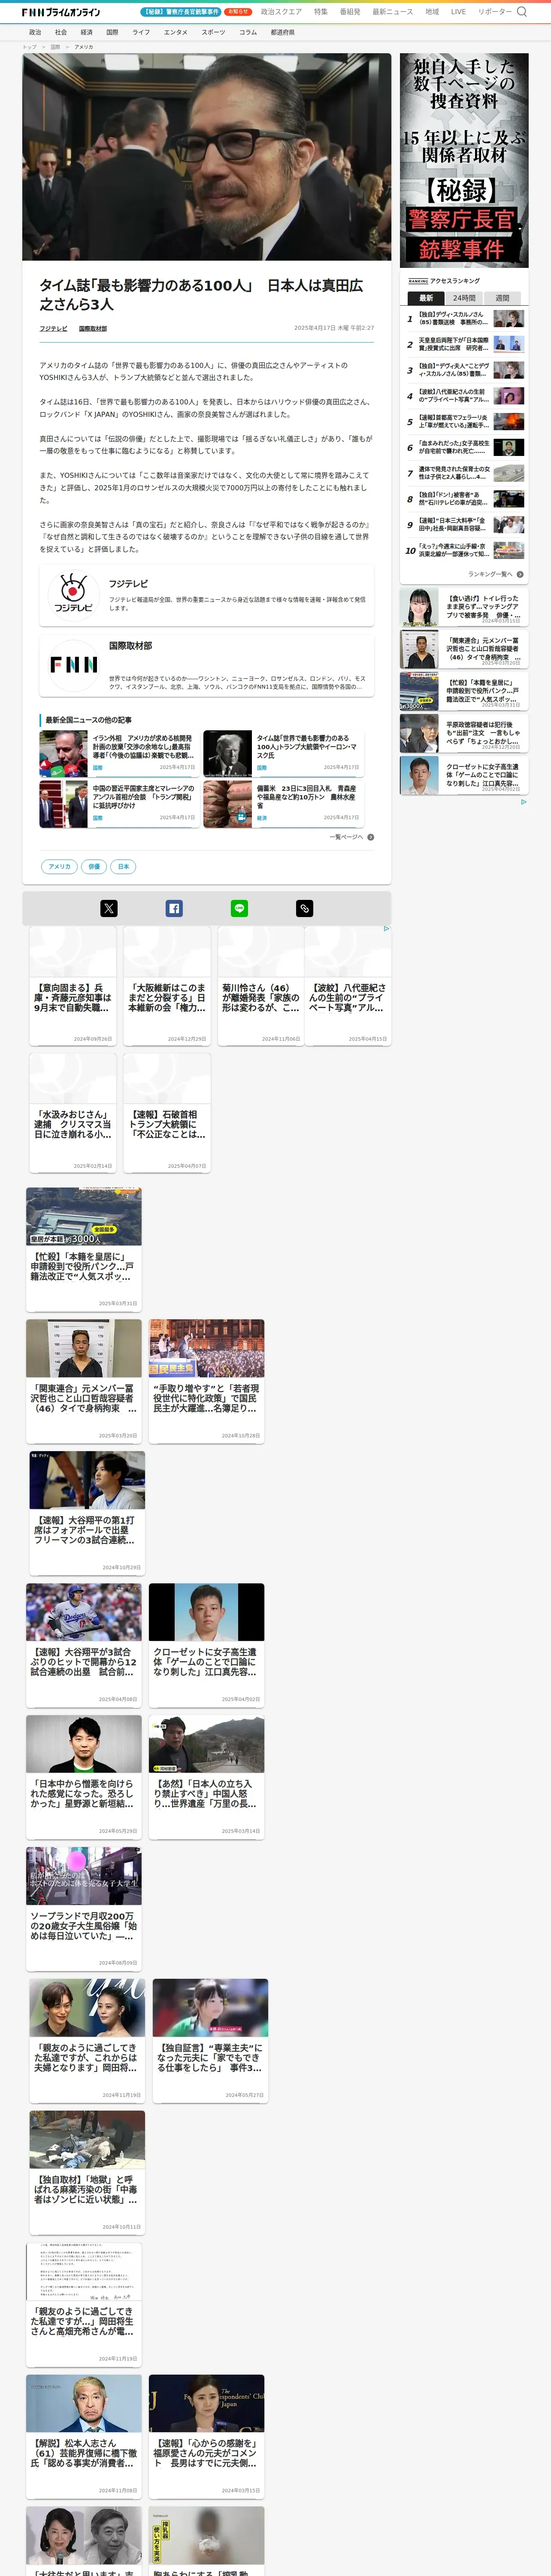
Task: Switch ranking to 週間 tab
Action: pyautogui.click(x=502, y=298)
